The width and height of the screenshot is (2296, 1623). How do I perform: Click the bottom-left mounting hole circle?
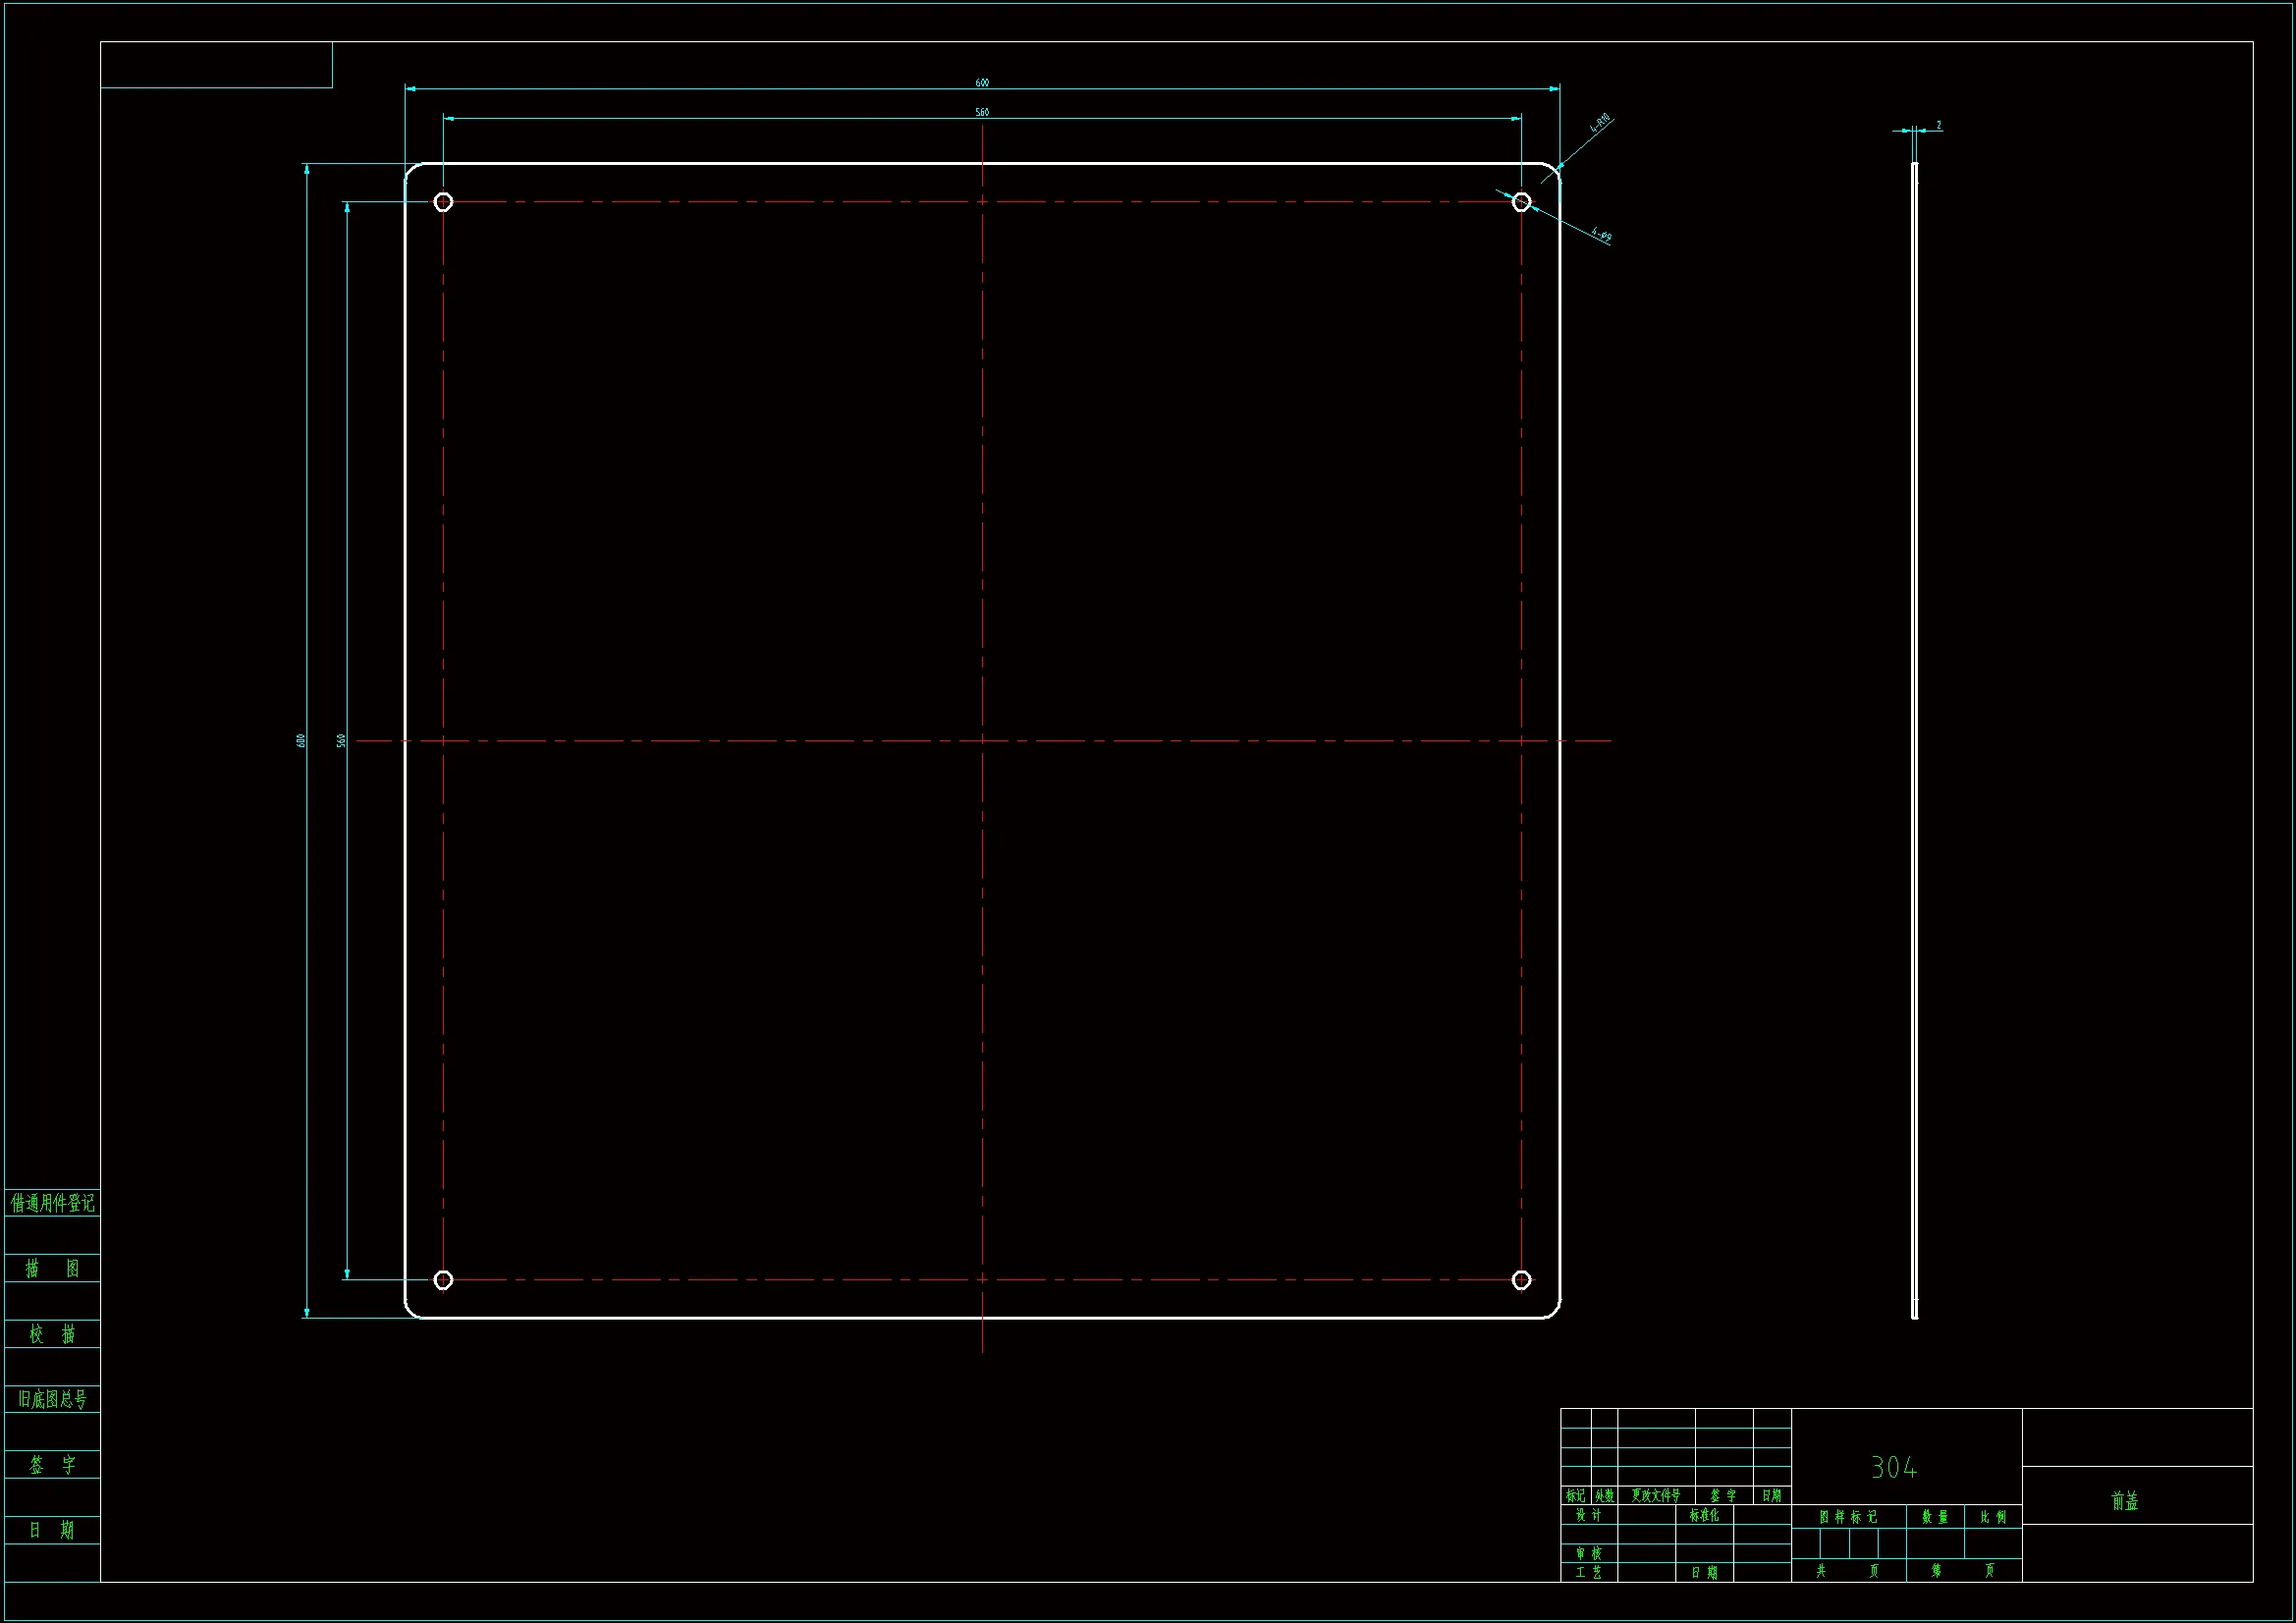(x=443, y=1280)
